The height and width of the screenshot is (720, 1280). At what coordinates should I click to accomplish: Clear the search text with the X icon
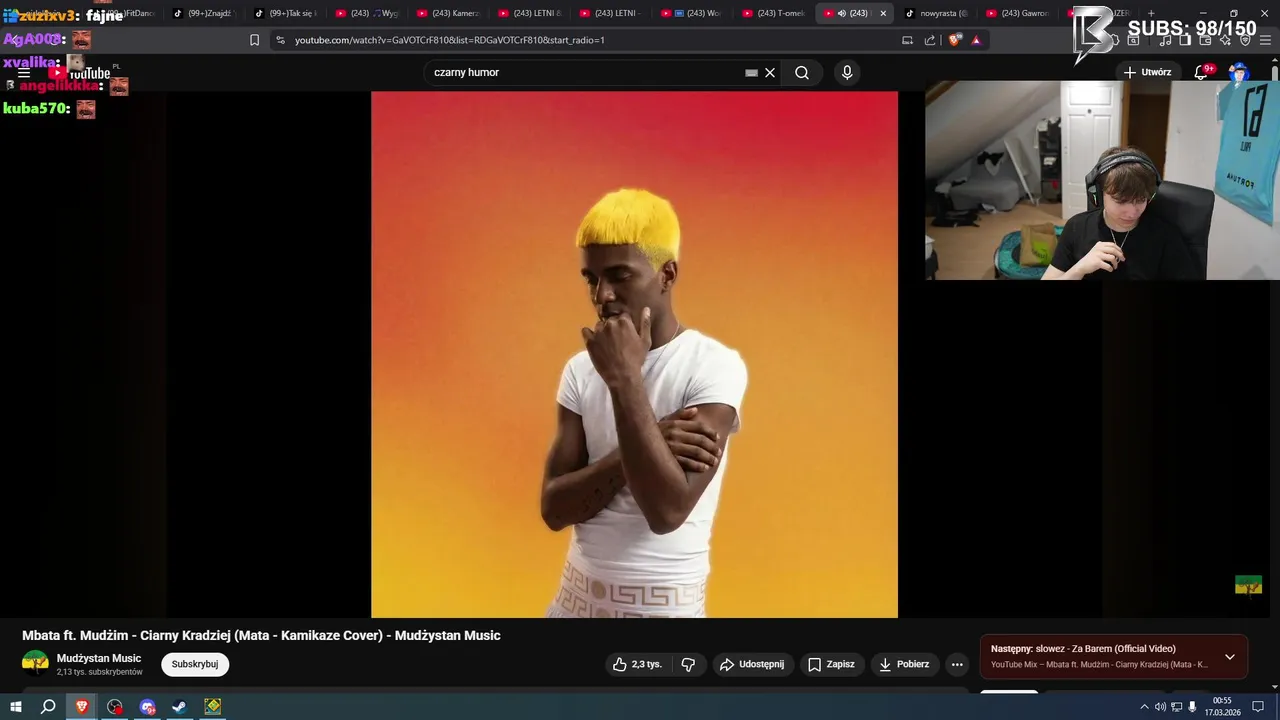tap(770, 73)
